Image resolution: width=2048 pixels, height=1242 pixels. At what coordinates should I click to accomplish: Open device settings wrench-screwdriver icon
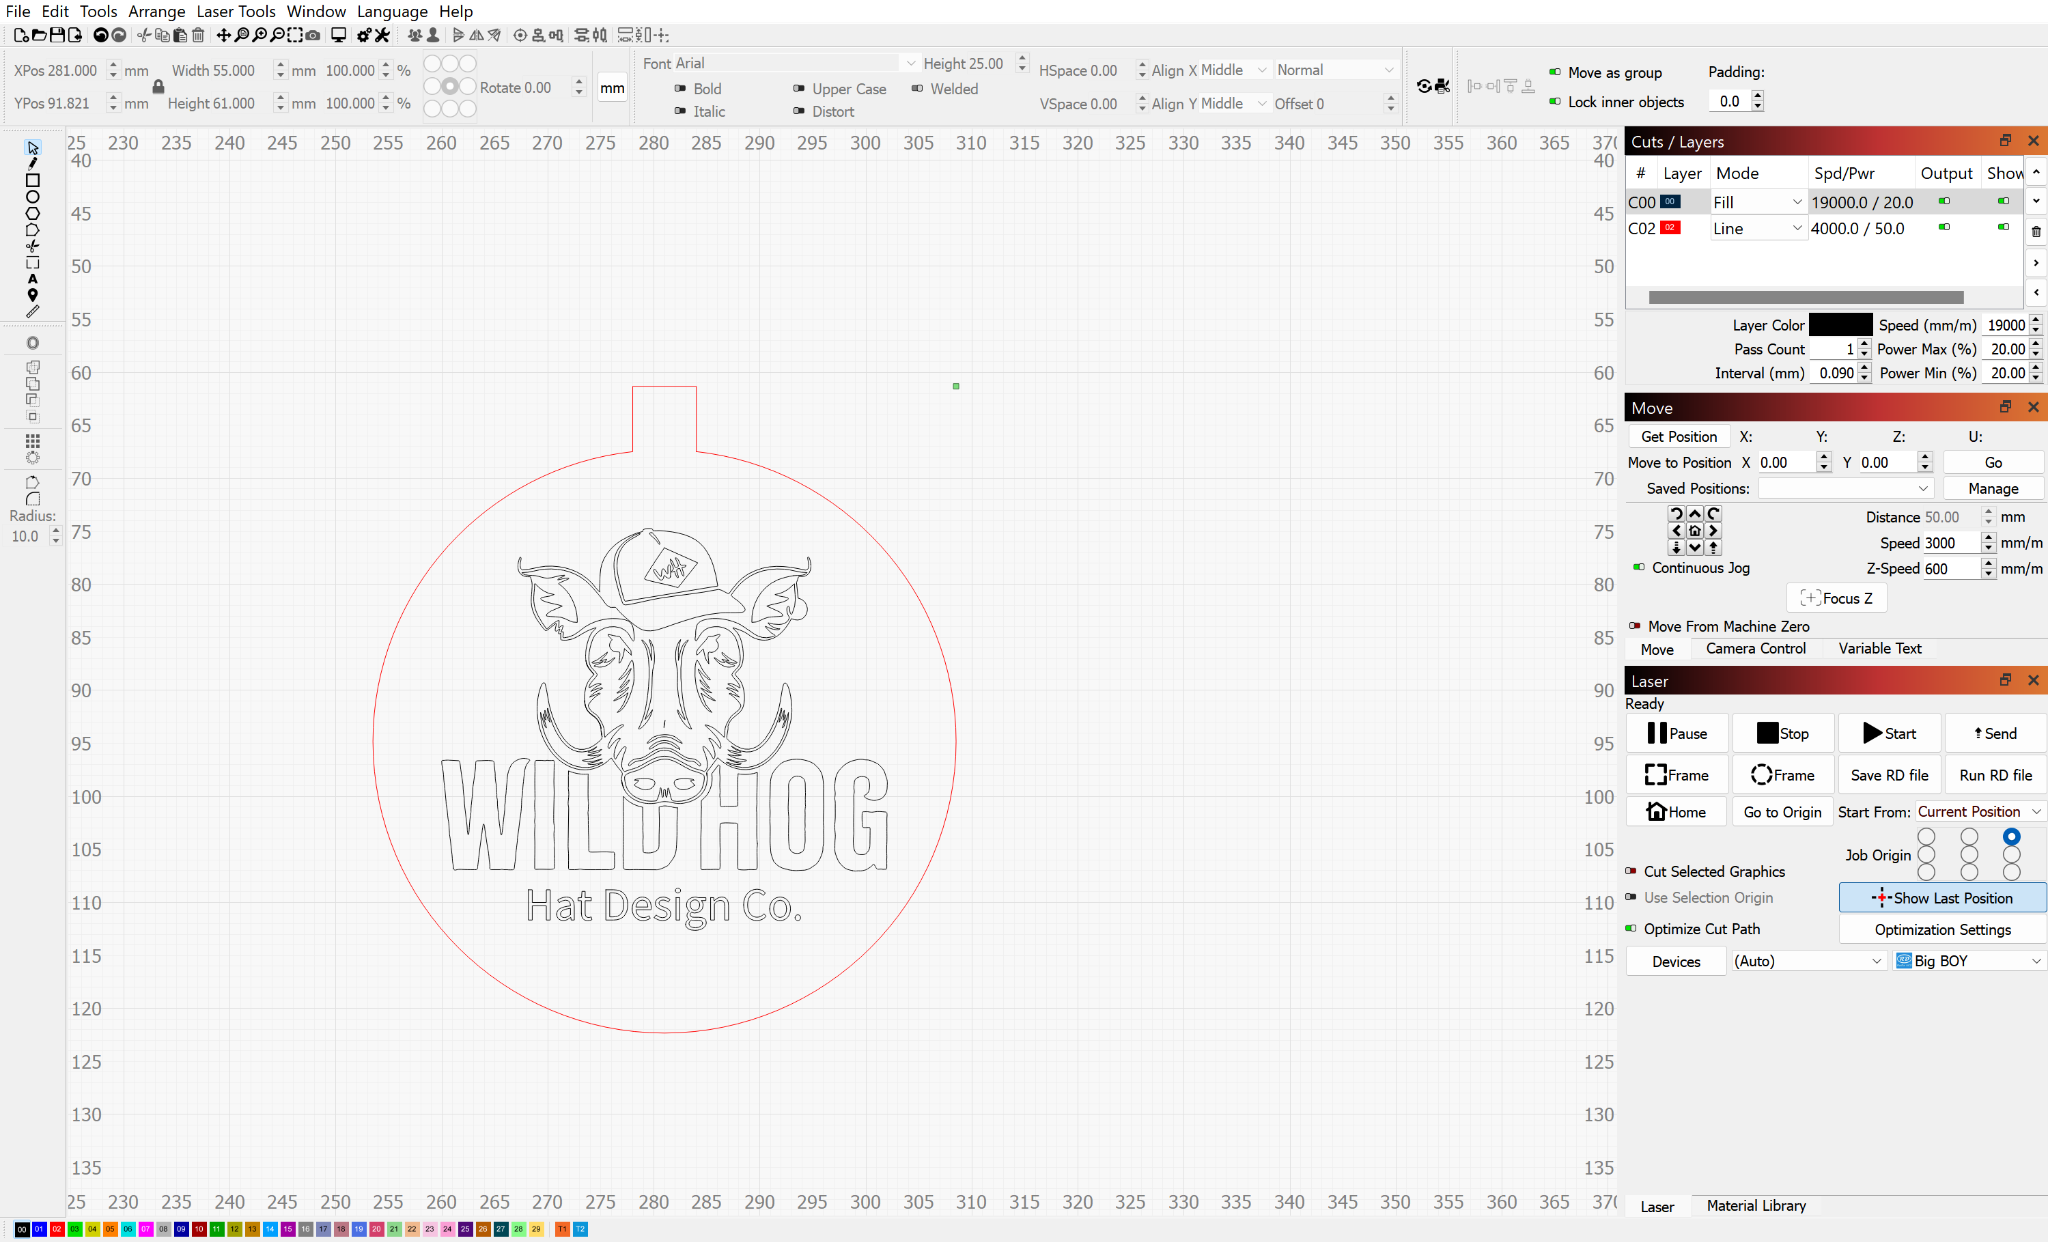coord(382,35)
